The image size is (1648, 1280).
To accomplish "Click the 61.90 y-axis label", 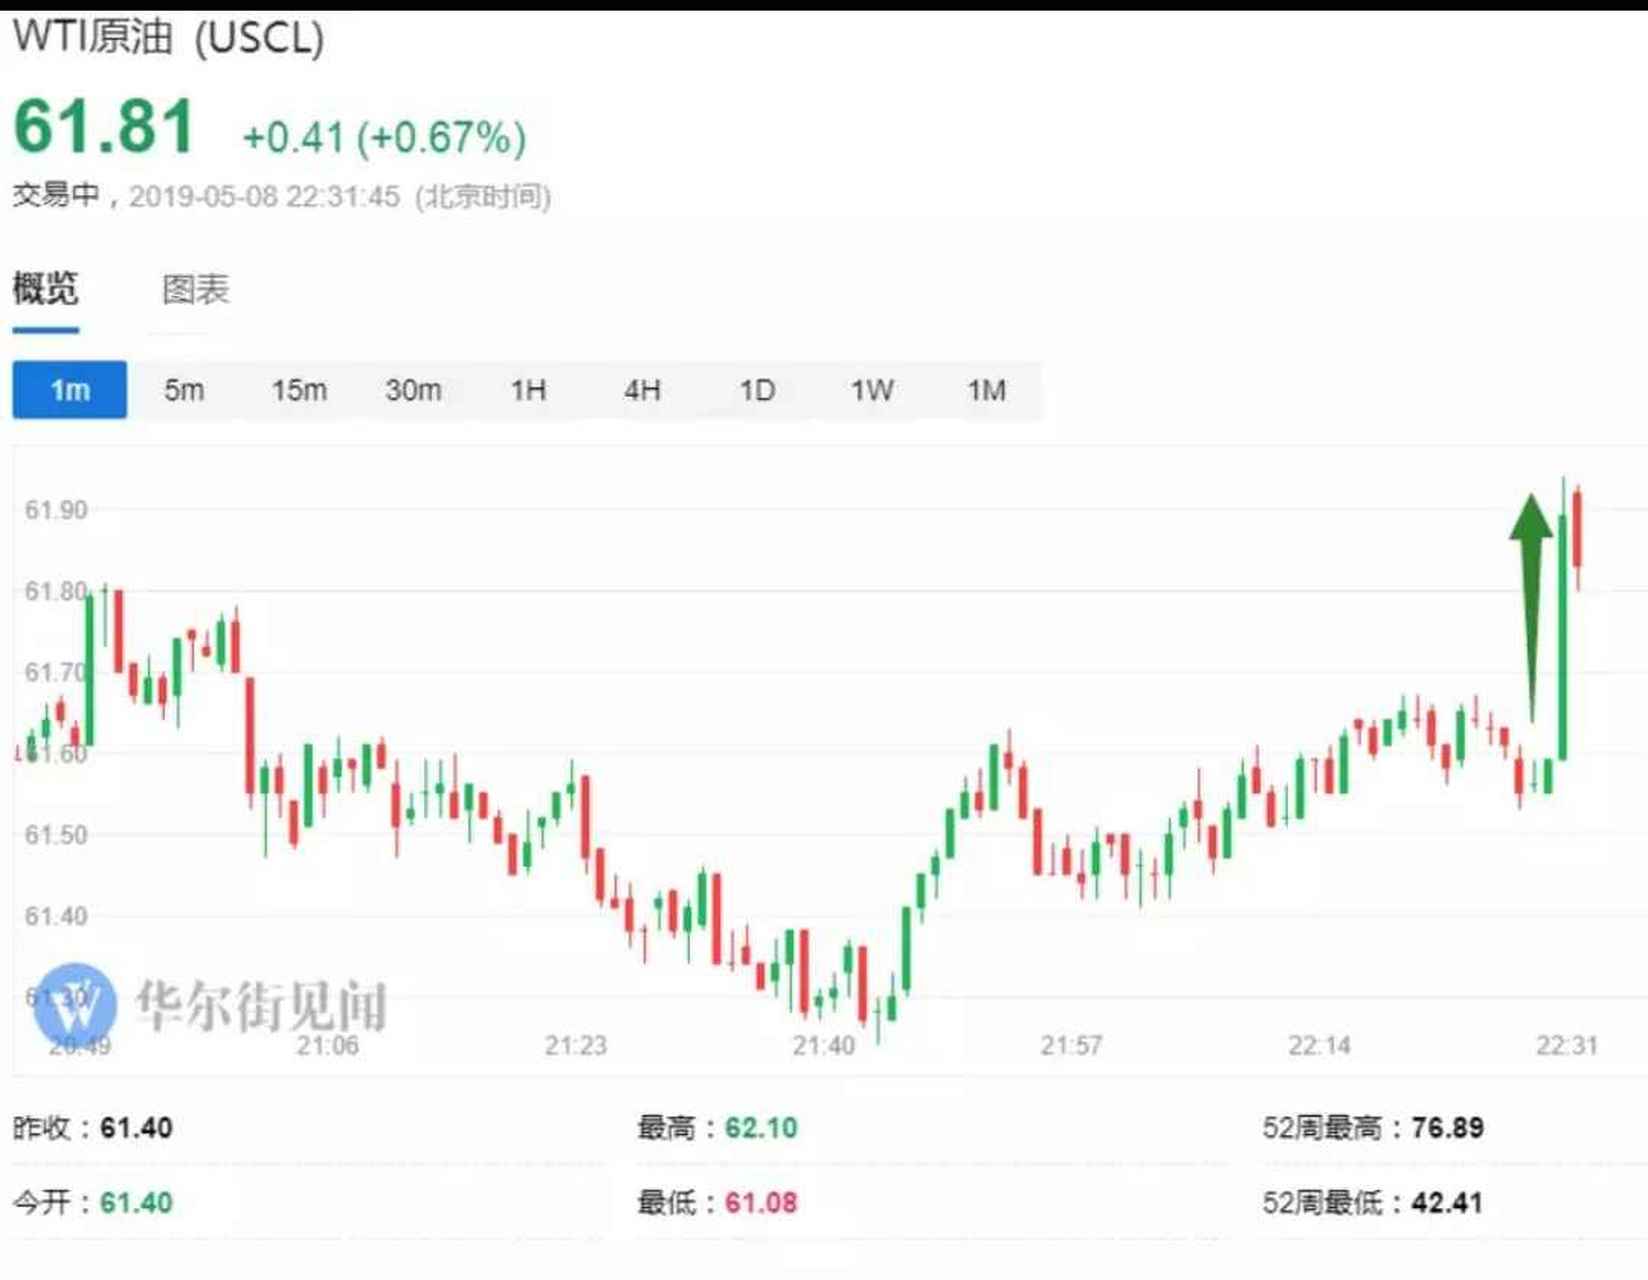I will pos(56,510).
